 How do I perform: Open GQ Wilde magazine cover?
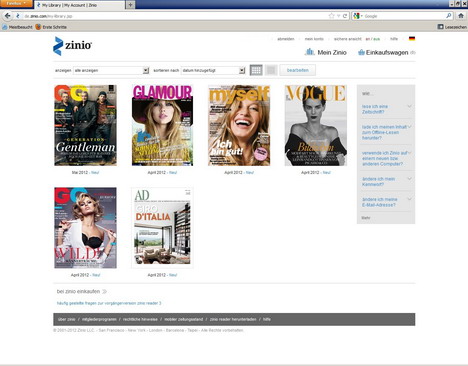pyautogui.click(x=86, y=228)
